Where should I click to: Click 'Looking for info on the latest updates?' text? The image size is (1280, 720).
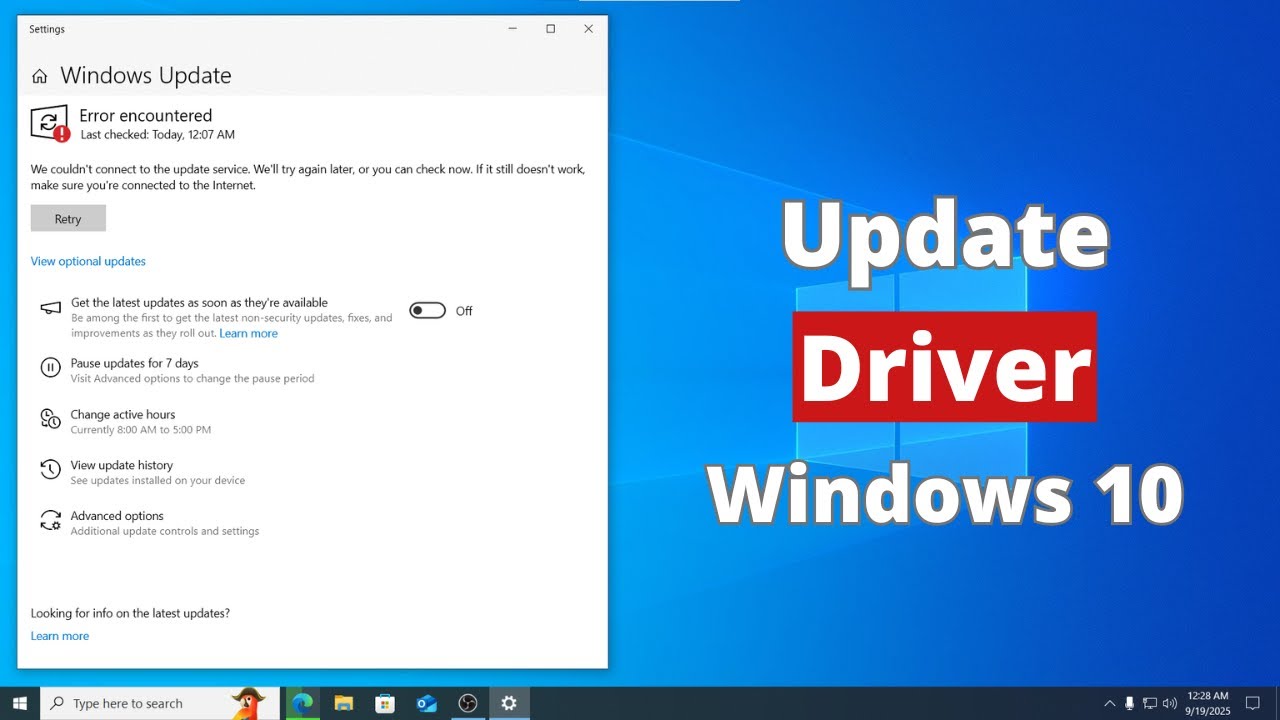click(130, 613)
